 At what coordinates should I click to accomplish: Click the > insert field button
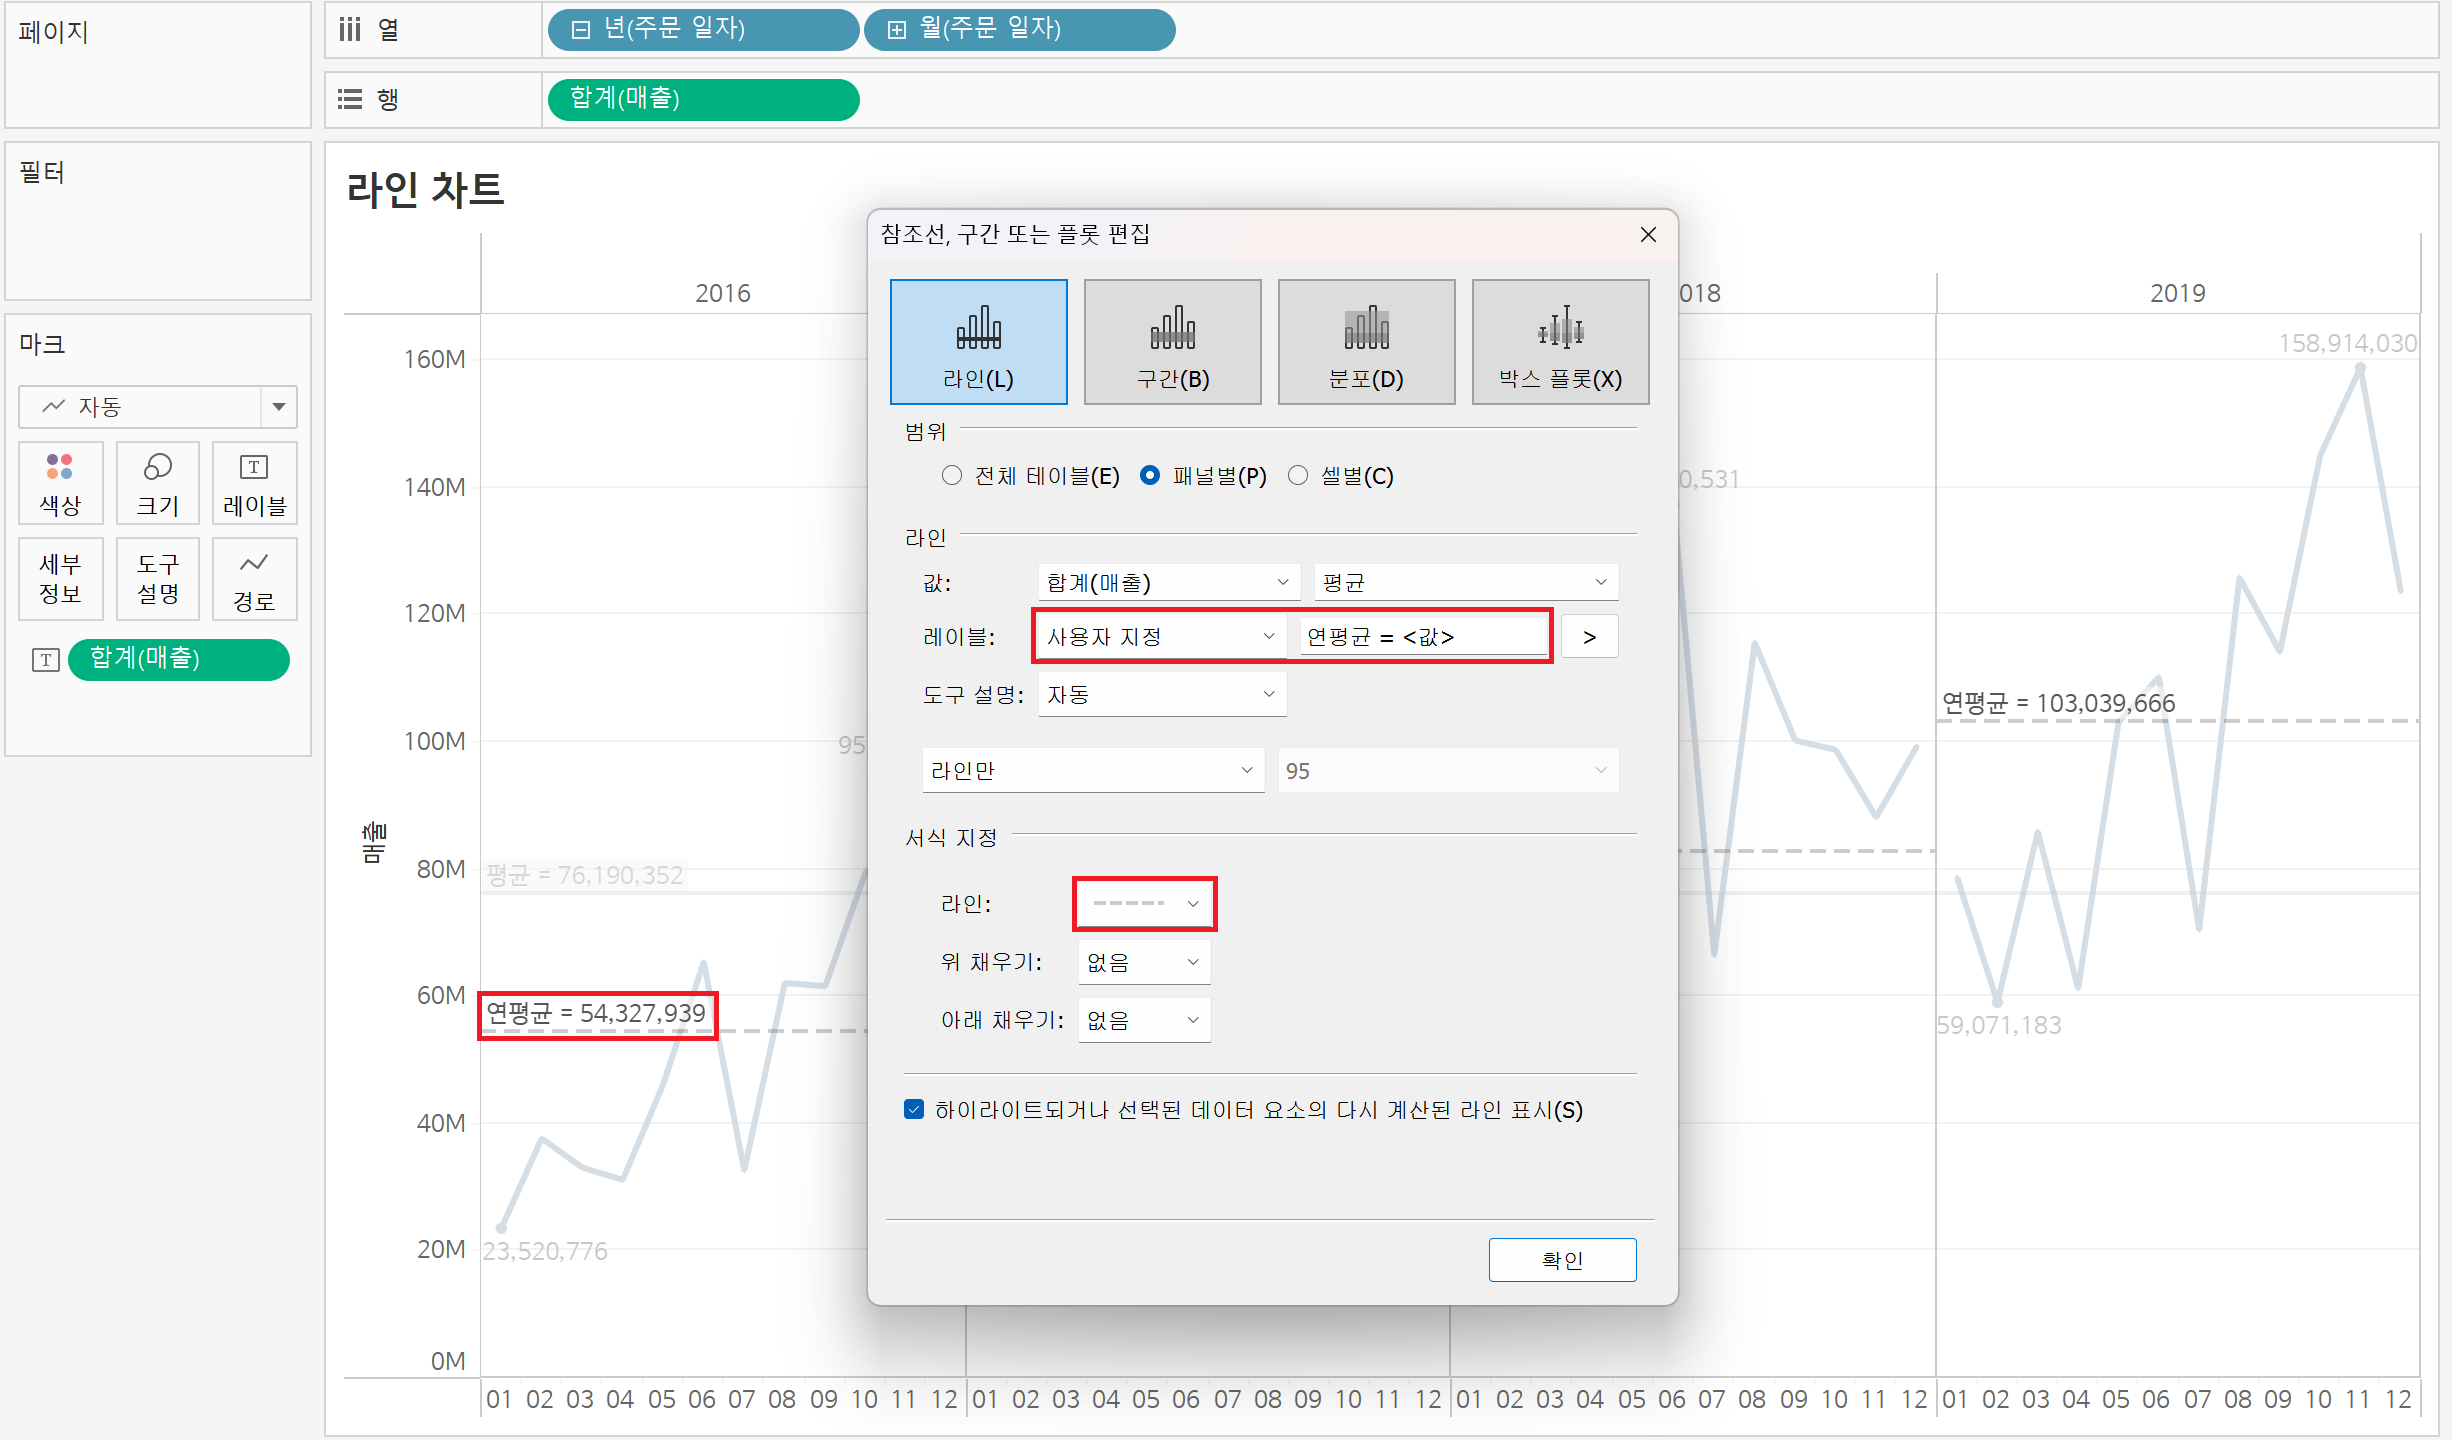click(1589, 637)
